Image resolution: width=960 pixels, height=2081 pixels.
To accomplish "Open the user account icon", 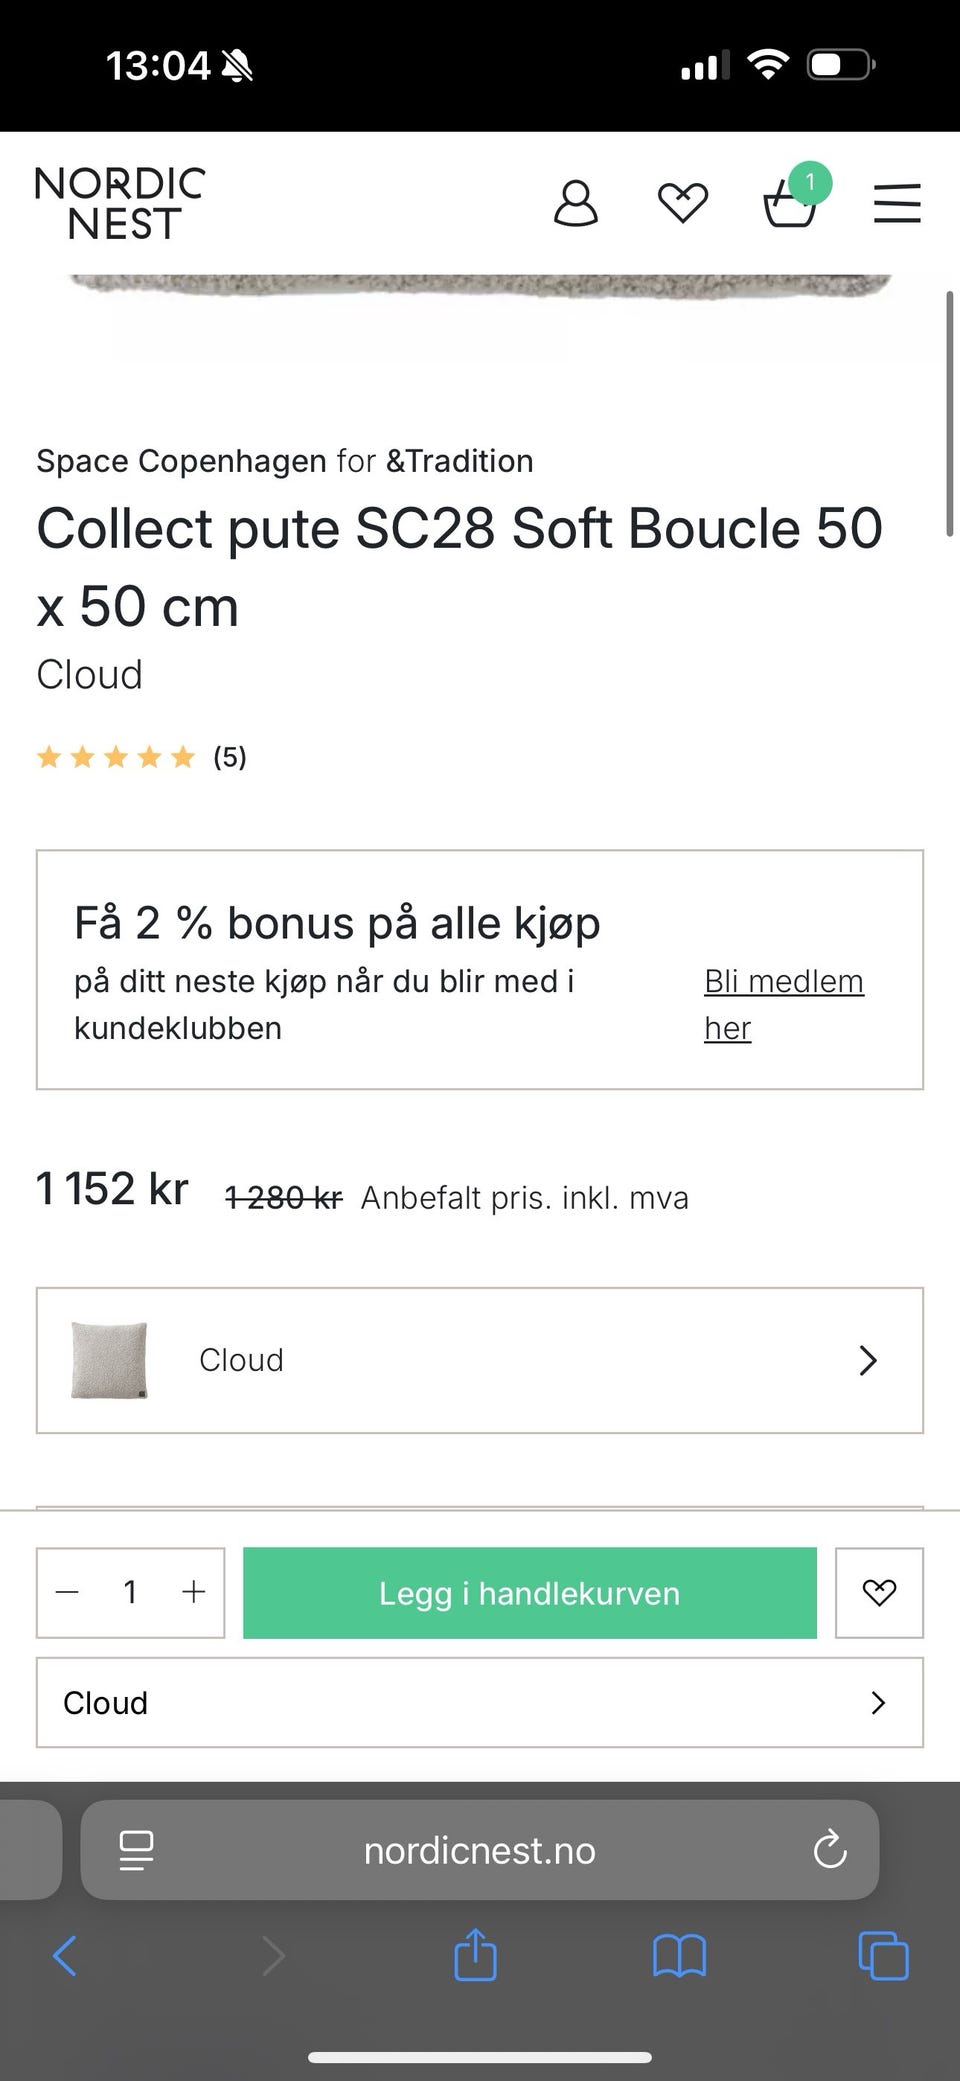I will click(576, 204).
